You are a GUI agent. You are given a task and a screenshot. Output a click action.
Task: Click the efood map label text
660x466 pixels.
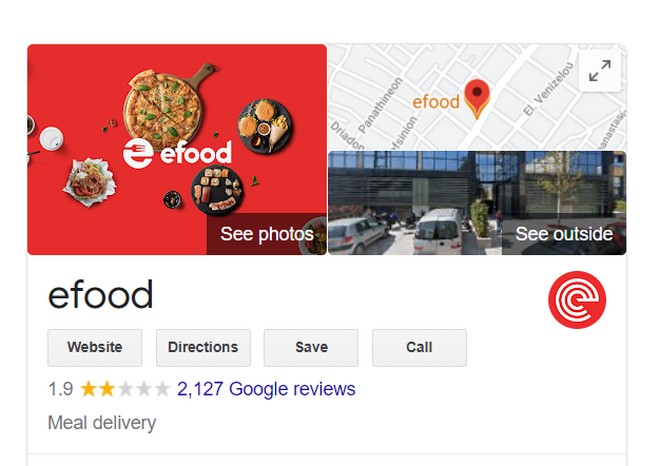436,102
